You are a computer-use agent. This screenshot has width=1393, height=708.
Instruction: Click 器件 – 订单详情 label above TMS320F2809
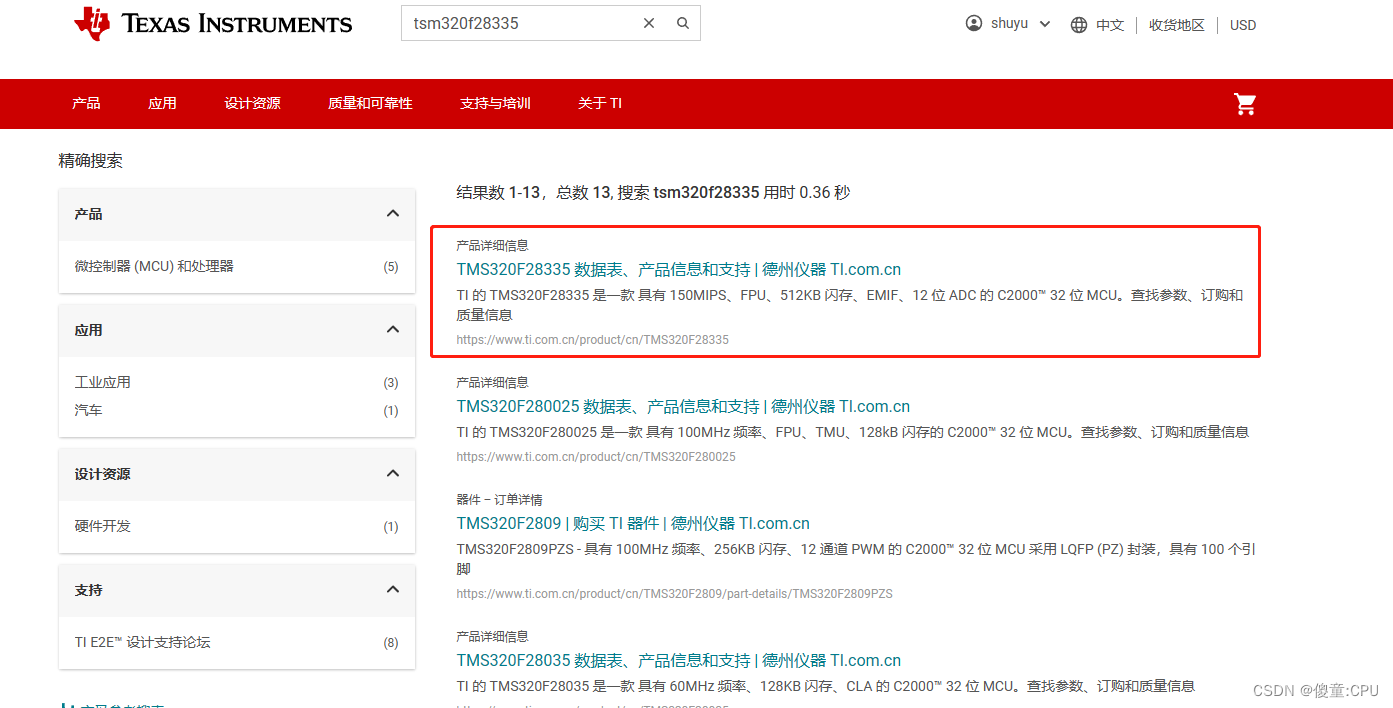(x=499, y=499)
